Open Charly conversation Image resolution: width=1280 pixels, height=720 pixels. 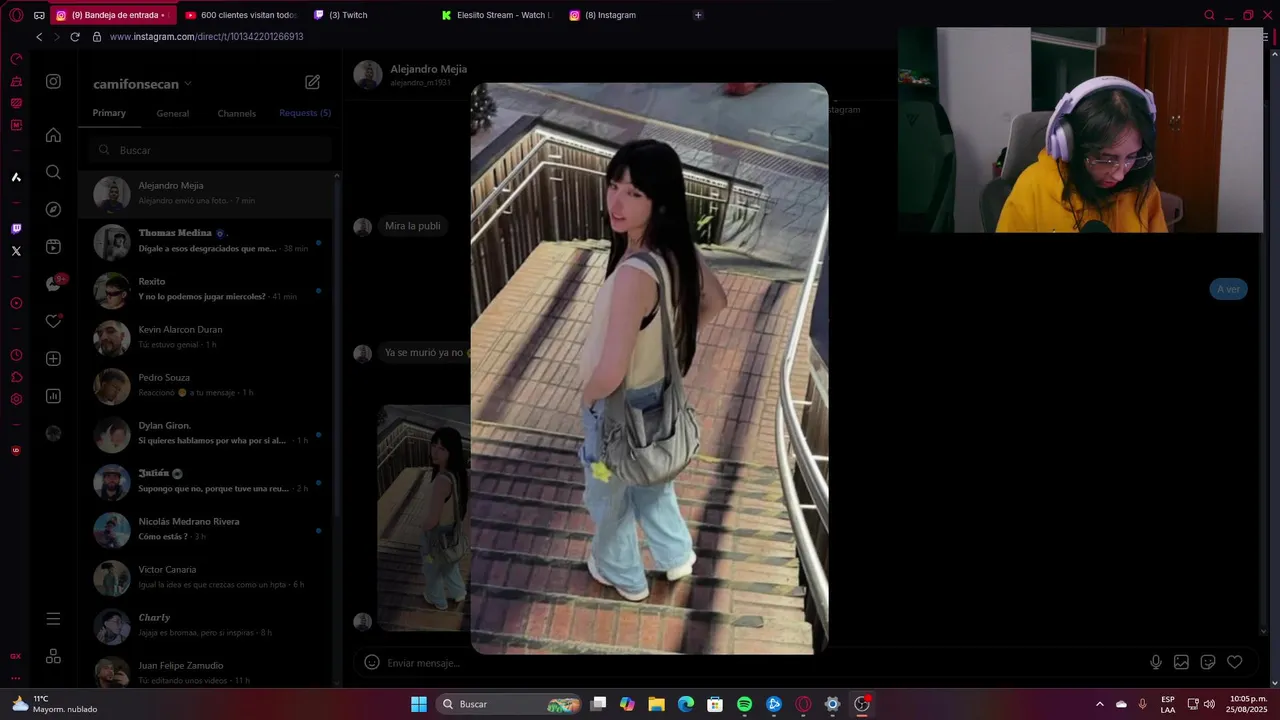(207, 626)
